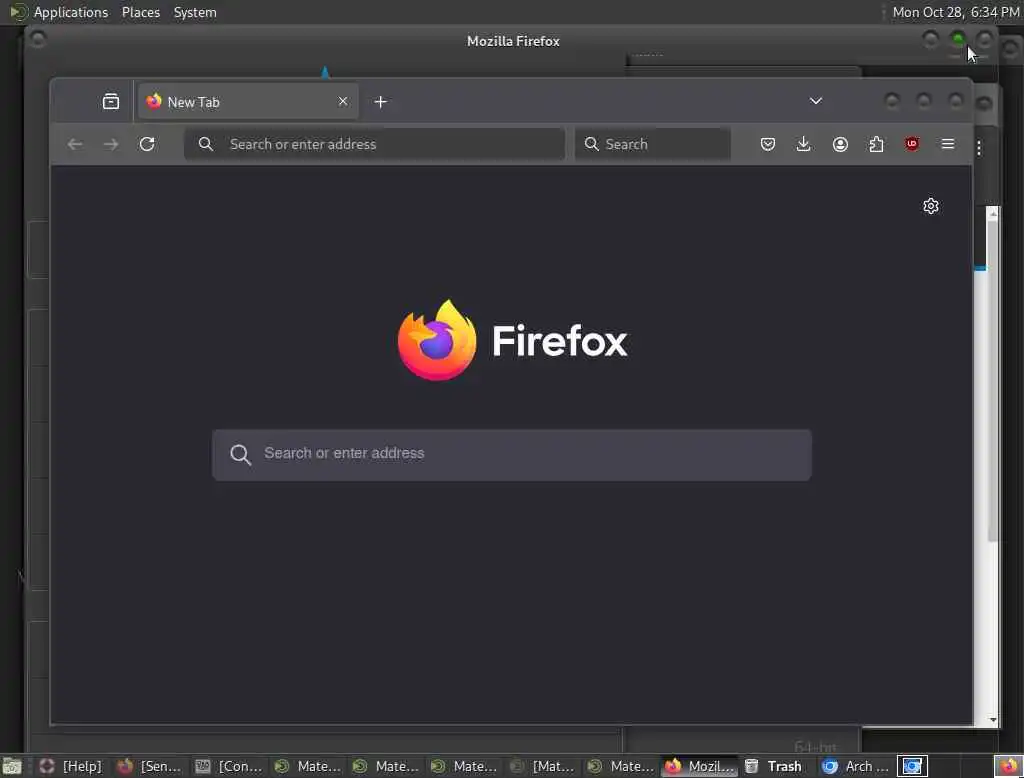The width and height of the screenshot is (1024, 778).
Task: Focus the toolbar address bar
Action: pyautogui.click(x=374, y=144)
